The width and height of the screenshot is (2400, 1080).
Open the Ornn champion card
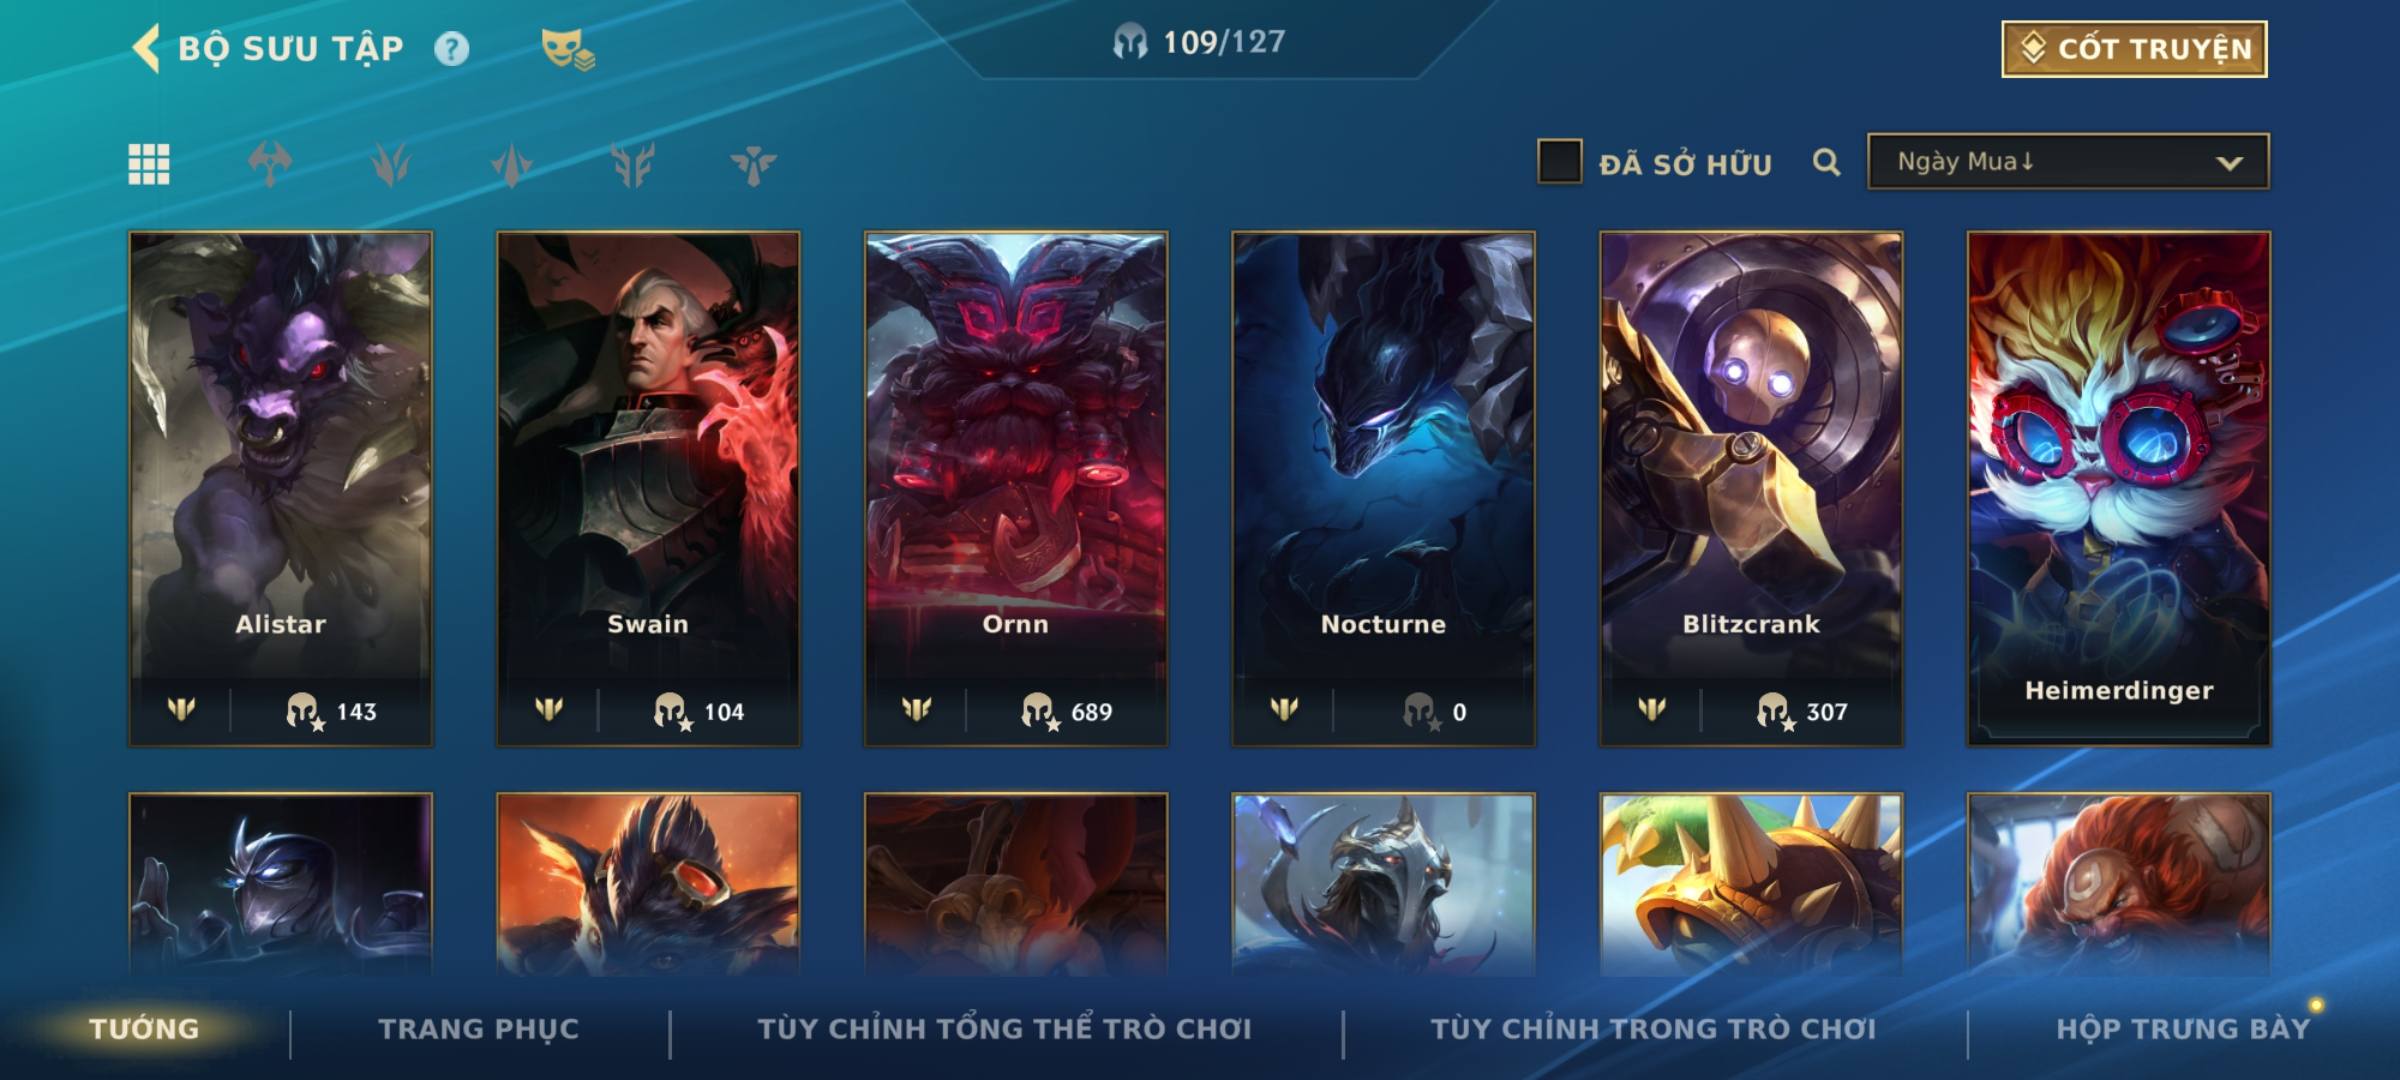tap(1016, 489)
